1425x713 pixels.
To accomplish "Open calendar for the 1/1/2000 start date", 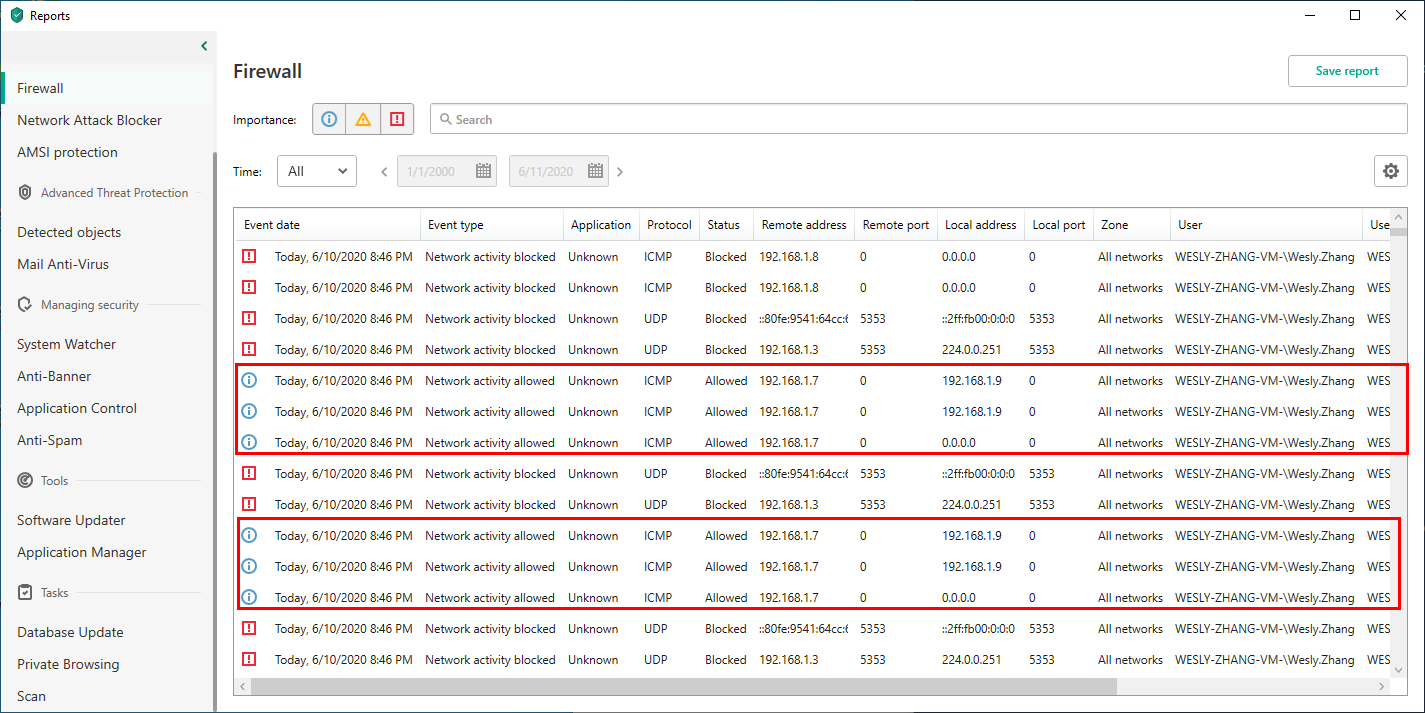I will [484, 171].
